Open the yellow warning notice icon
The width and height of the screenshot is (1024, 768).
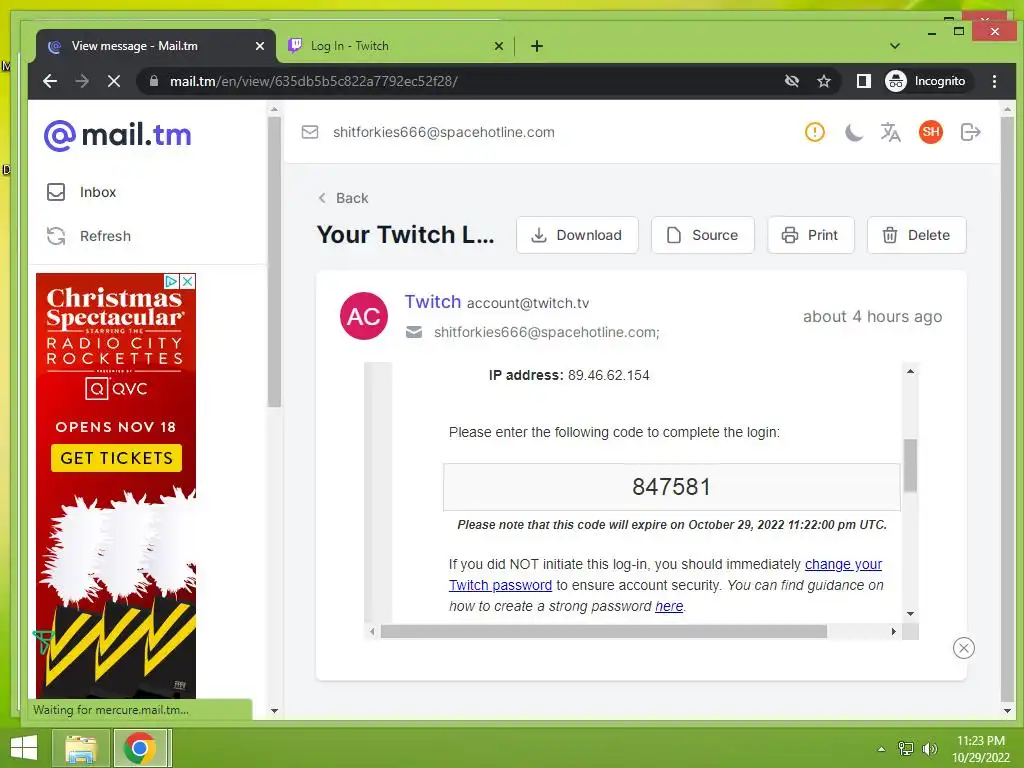814,132
